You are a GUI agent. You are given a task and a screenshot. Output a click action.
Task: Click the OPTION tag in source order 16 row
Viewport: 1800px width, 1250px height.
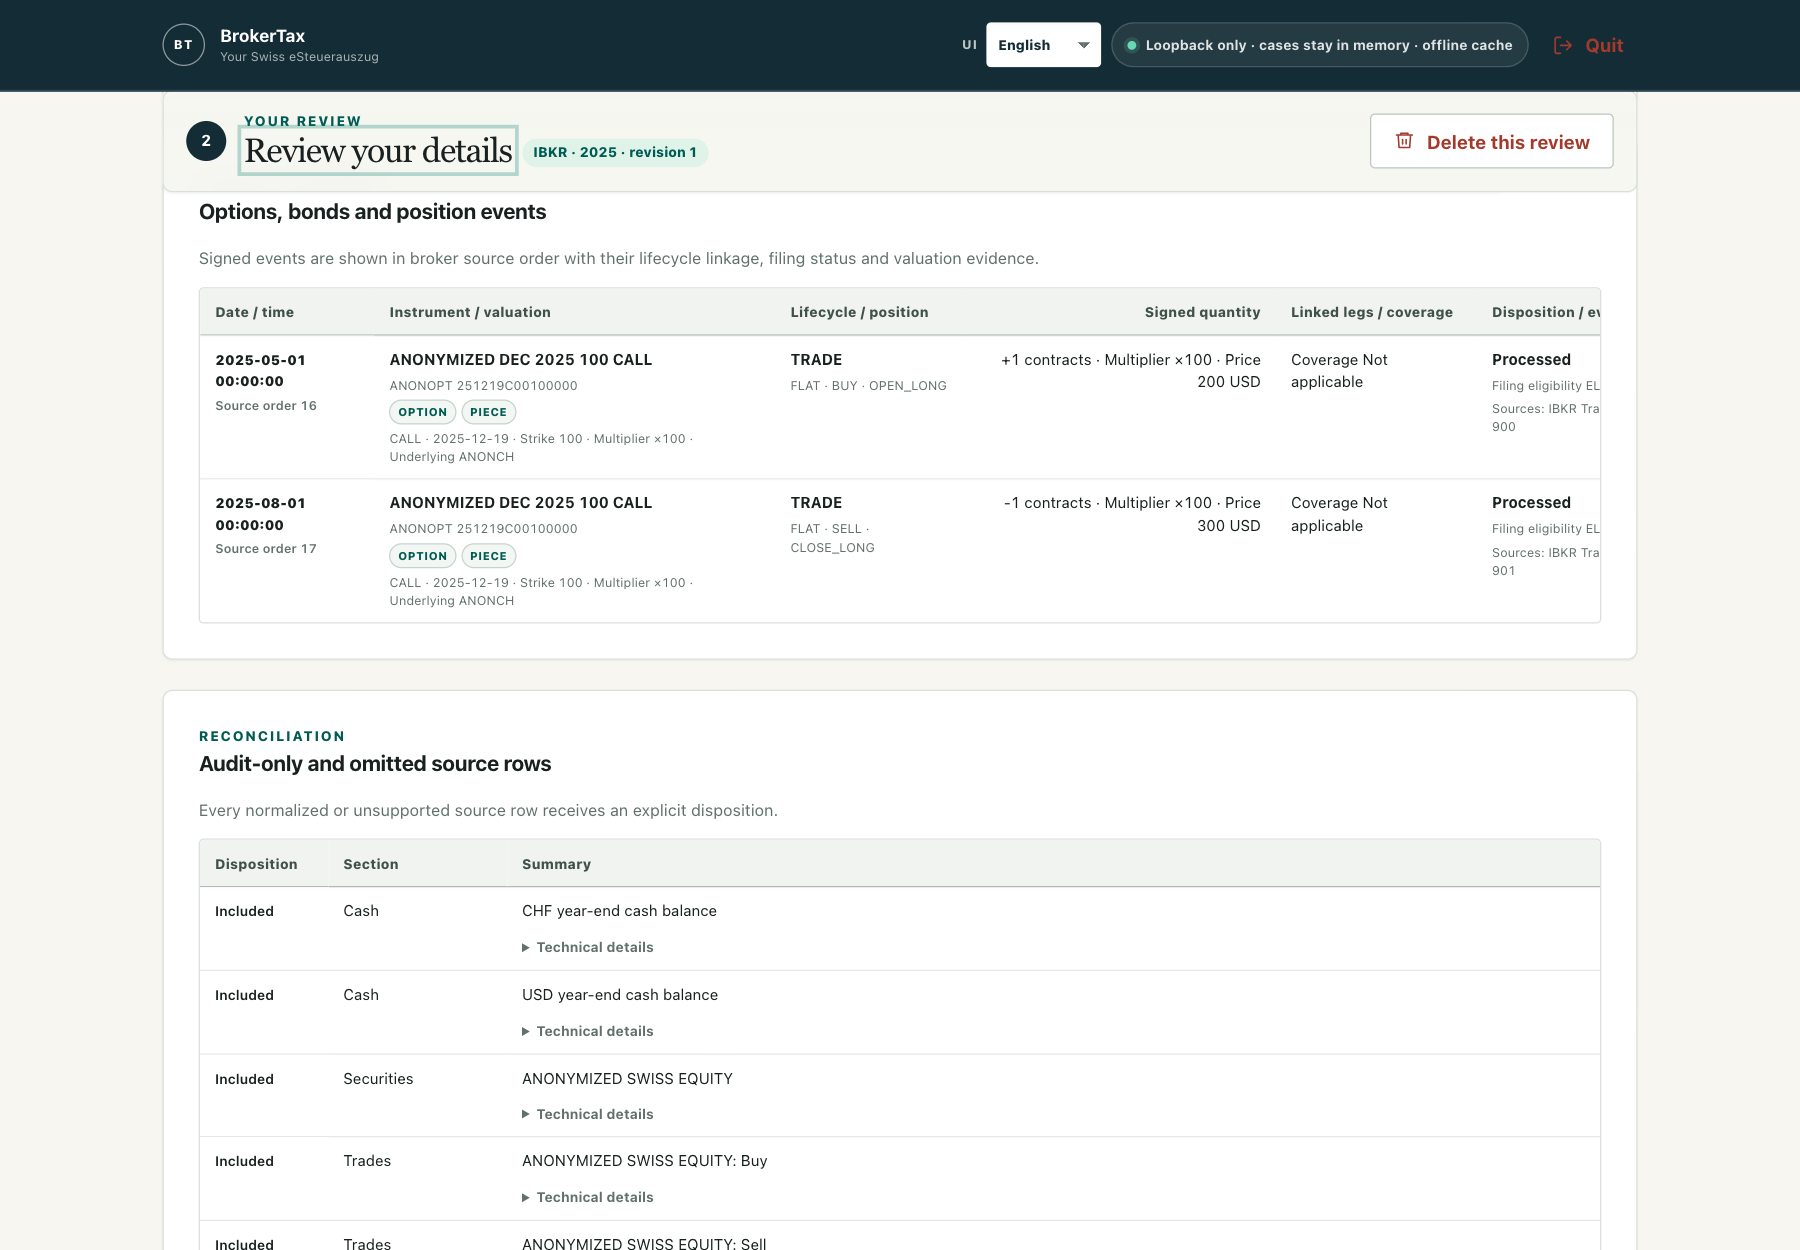tap(423, 412)
